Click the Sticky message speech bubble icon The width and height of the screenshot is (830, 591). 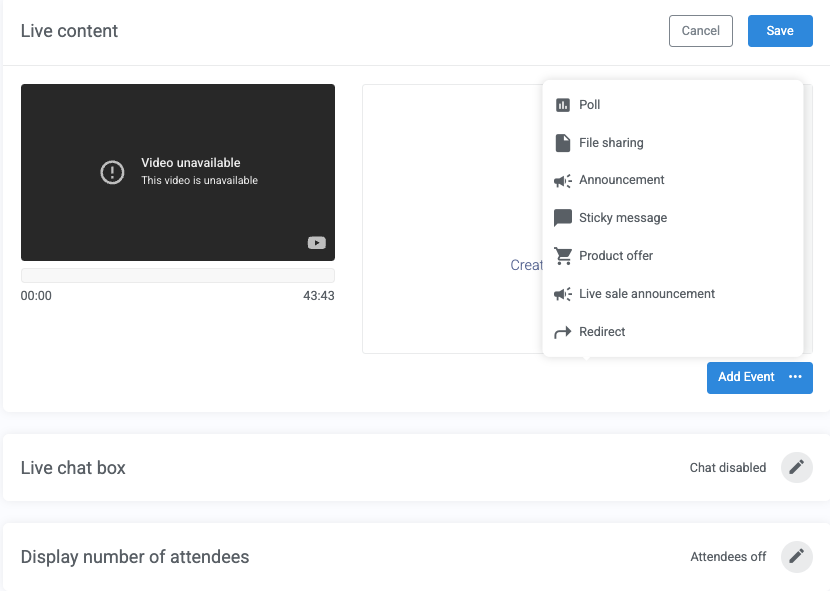click(x=563, y=217)
